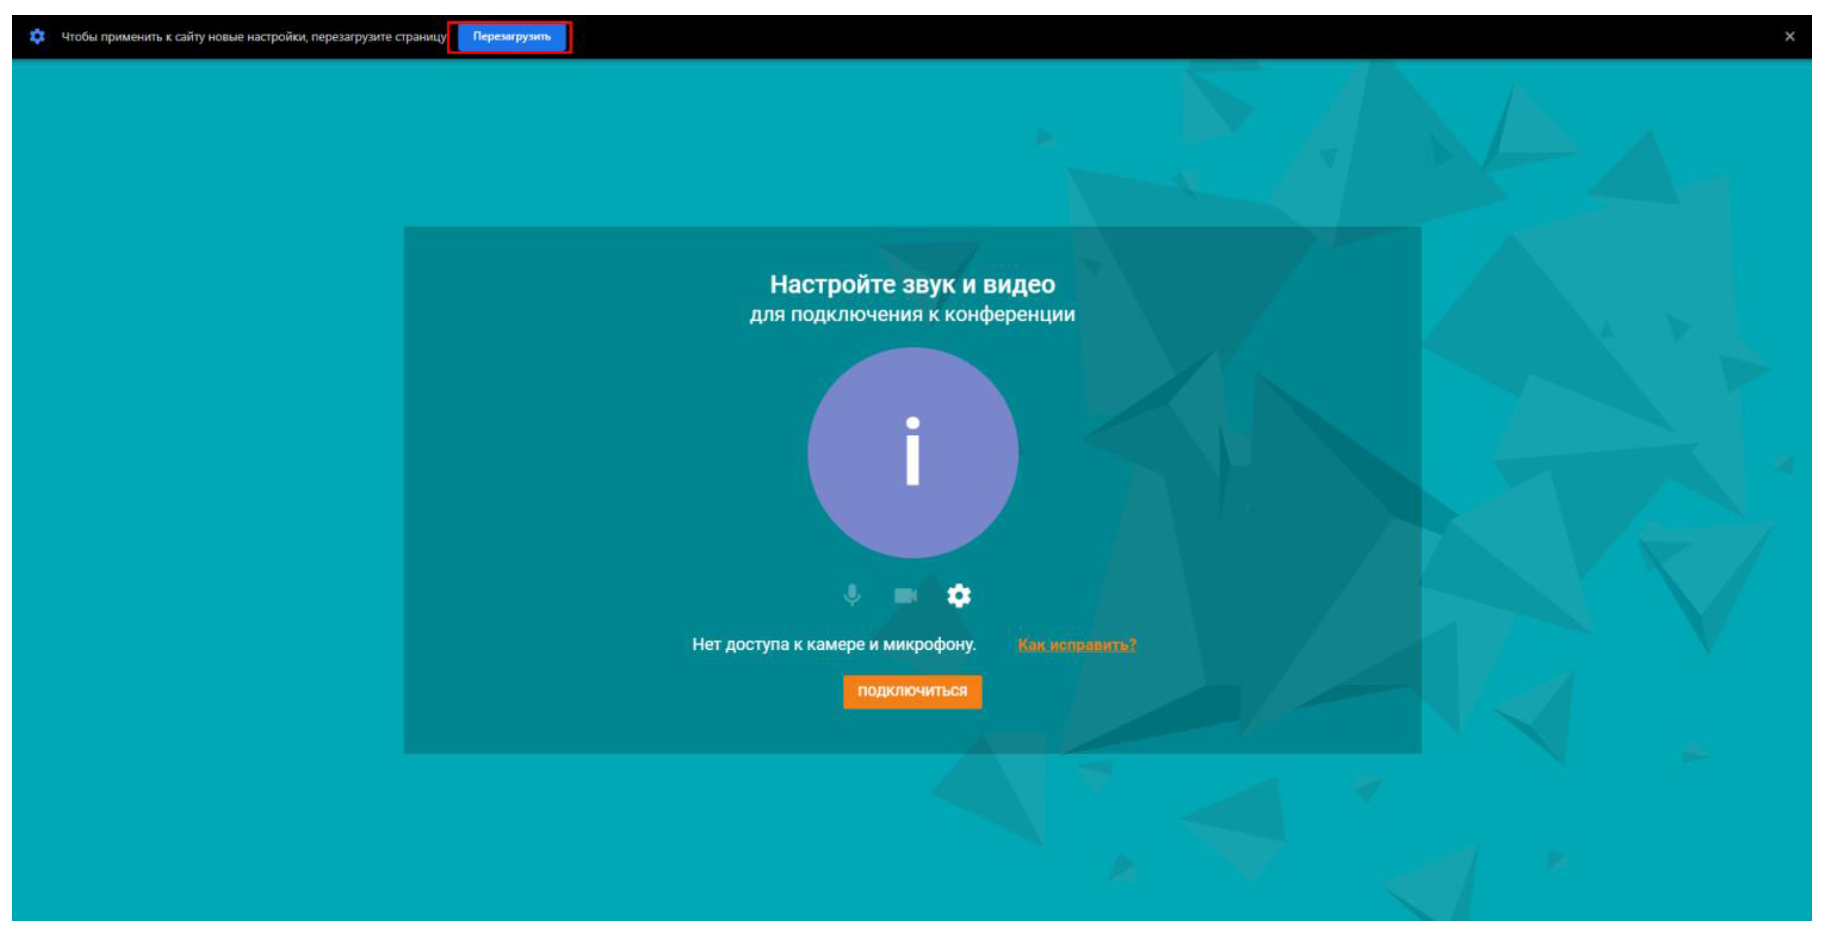Open the "Как исправить?" help link

coord(1076,645)
